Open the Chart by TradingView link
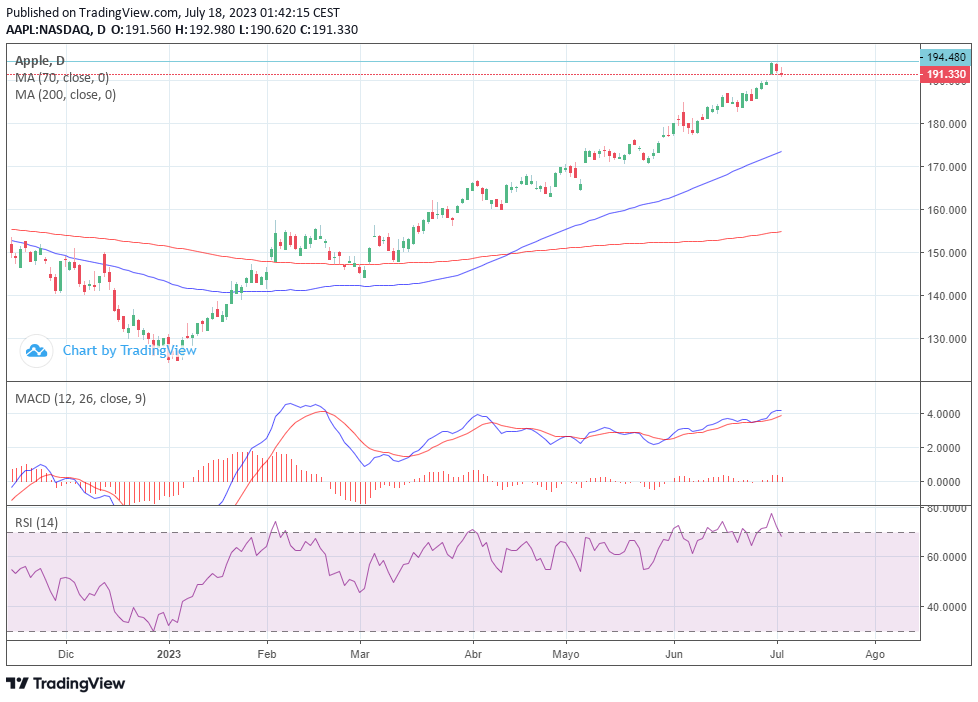This screenshot has width=978, height=702. tap(129, 350)
